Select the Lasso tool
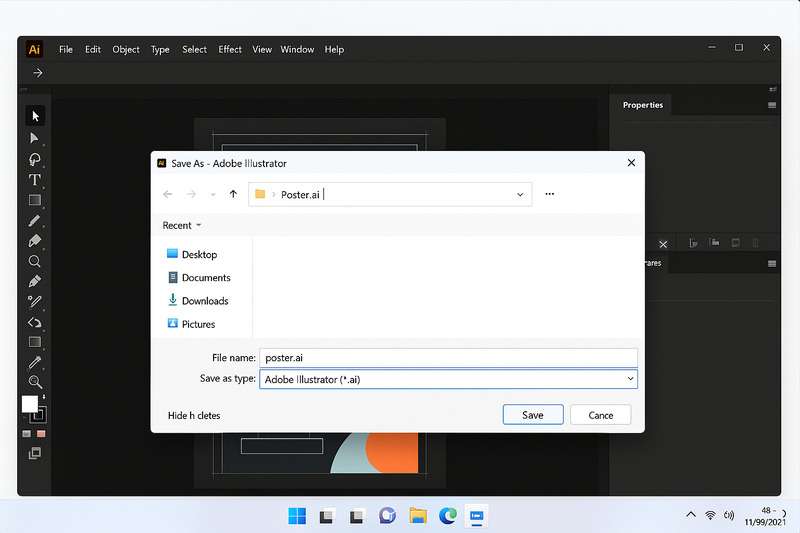 coord(35,159)
